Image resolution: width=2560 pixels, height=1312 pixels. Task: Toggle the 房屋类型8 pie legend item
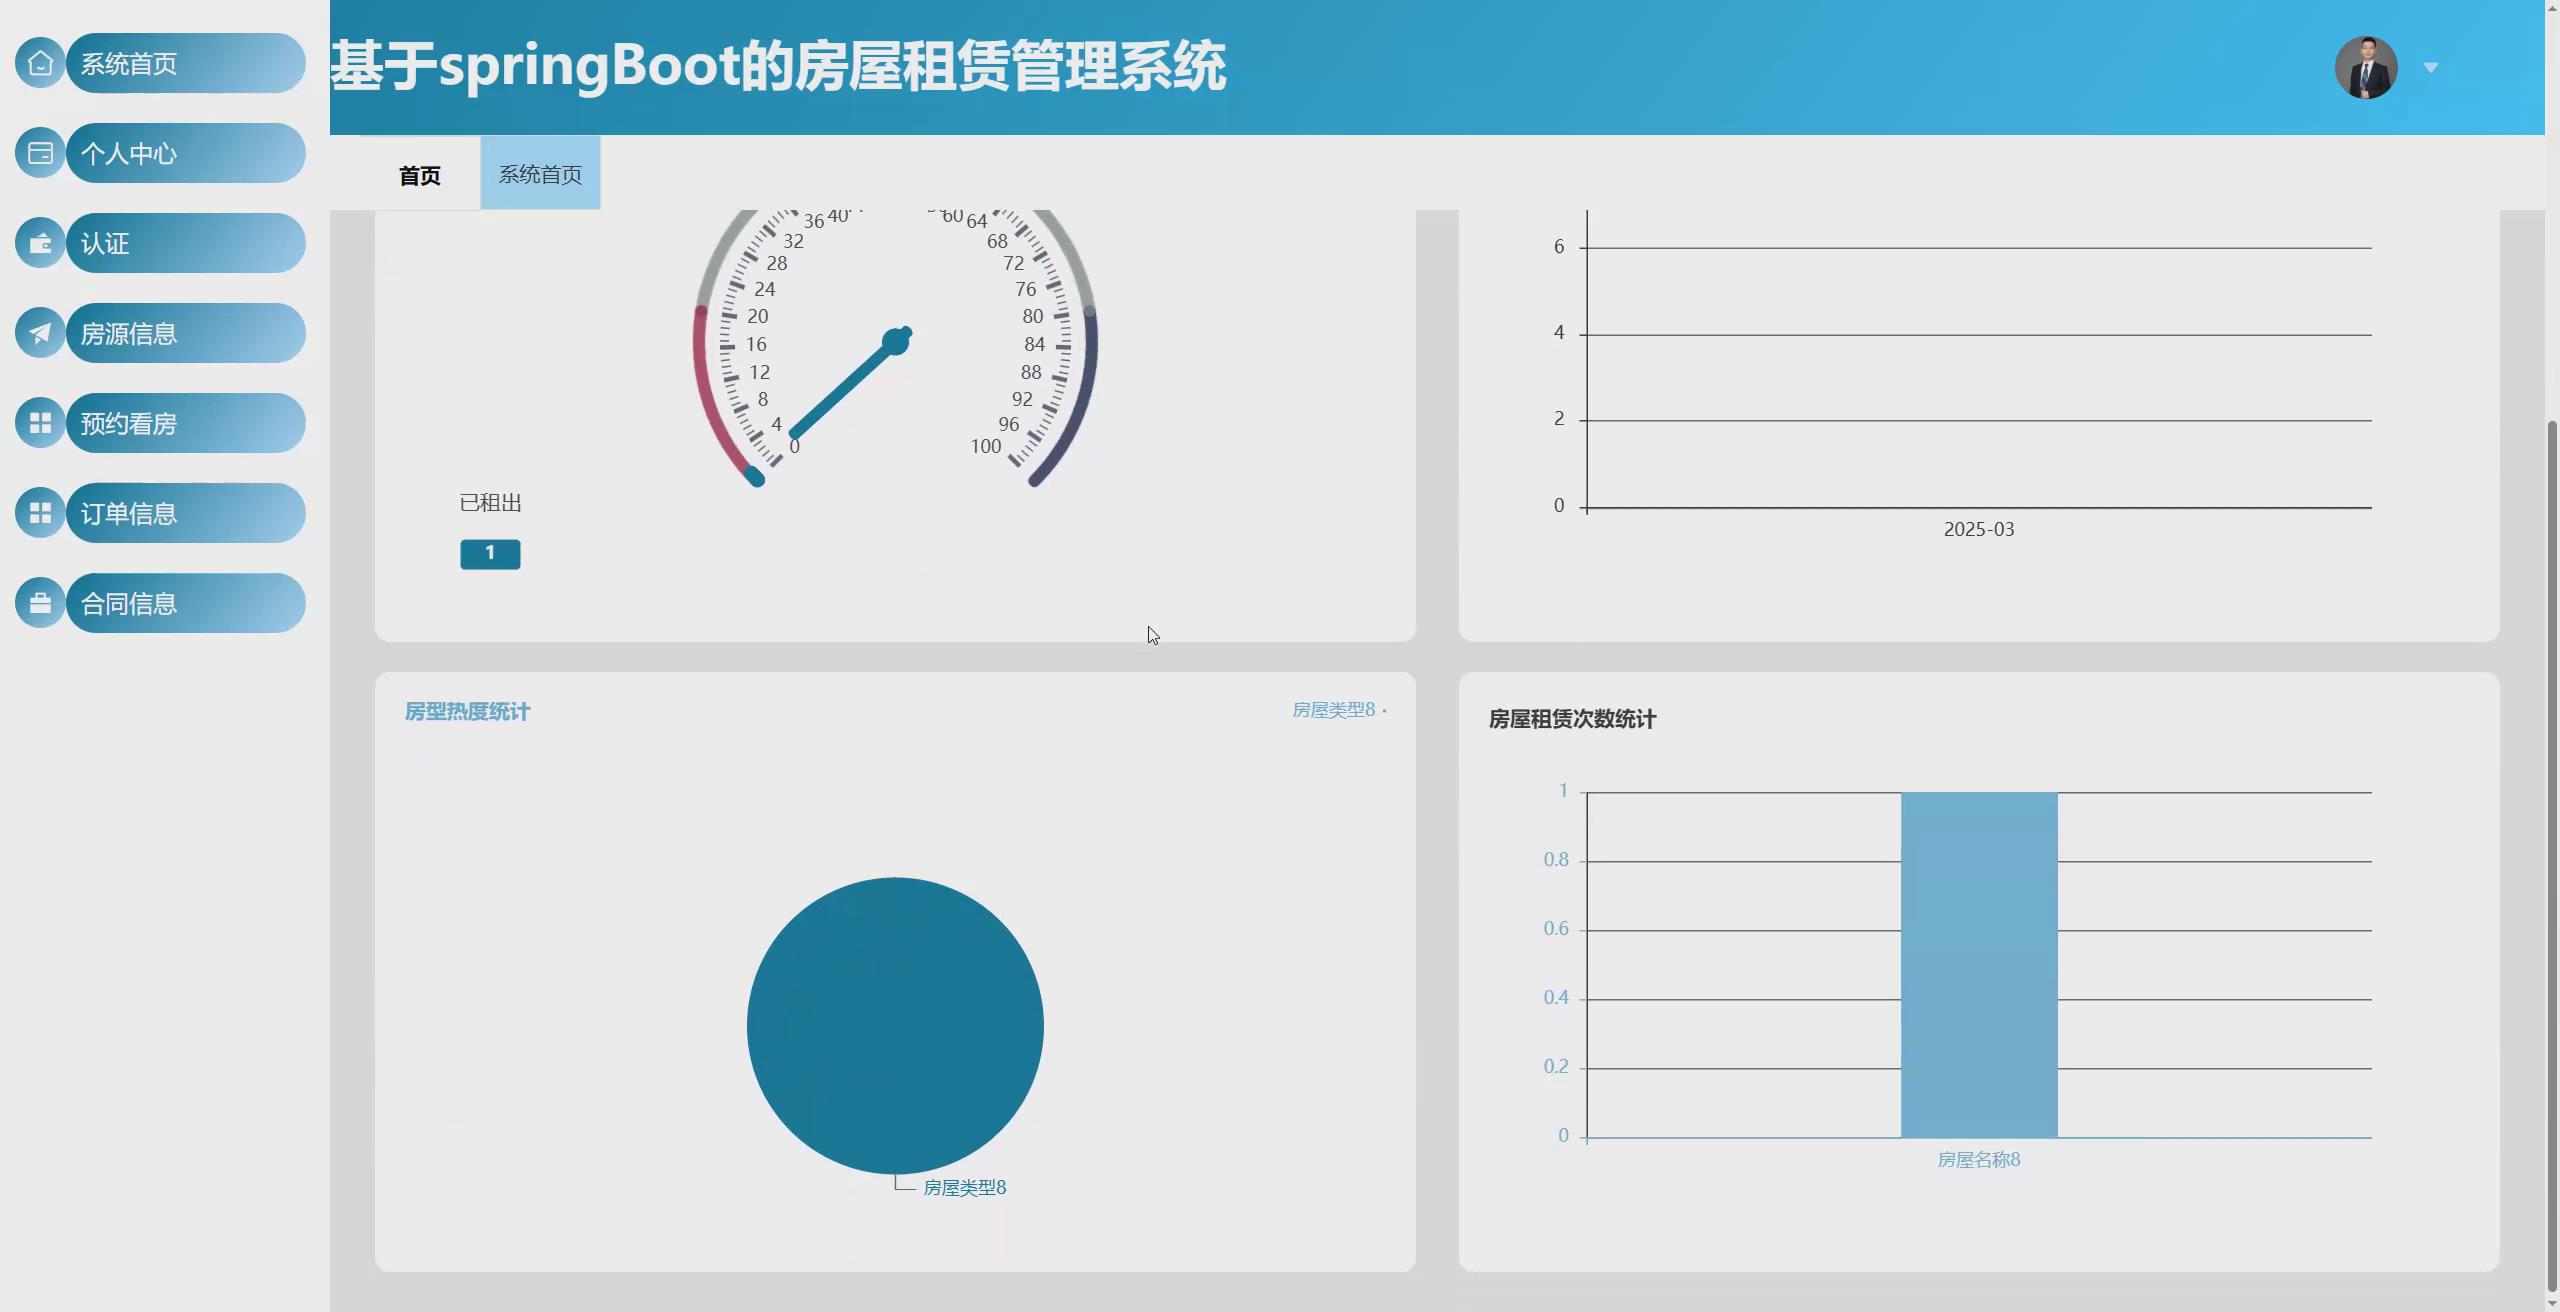tap(1339, 710)
